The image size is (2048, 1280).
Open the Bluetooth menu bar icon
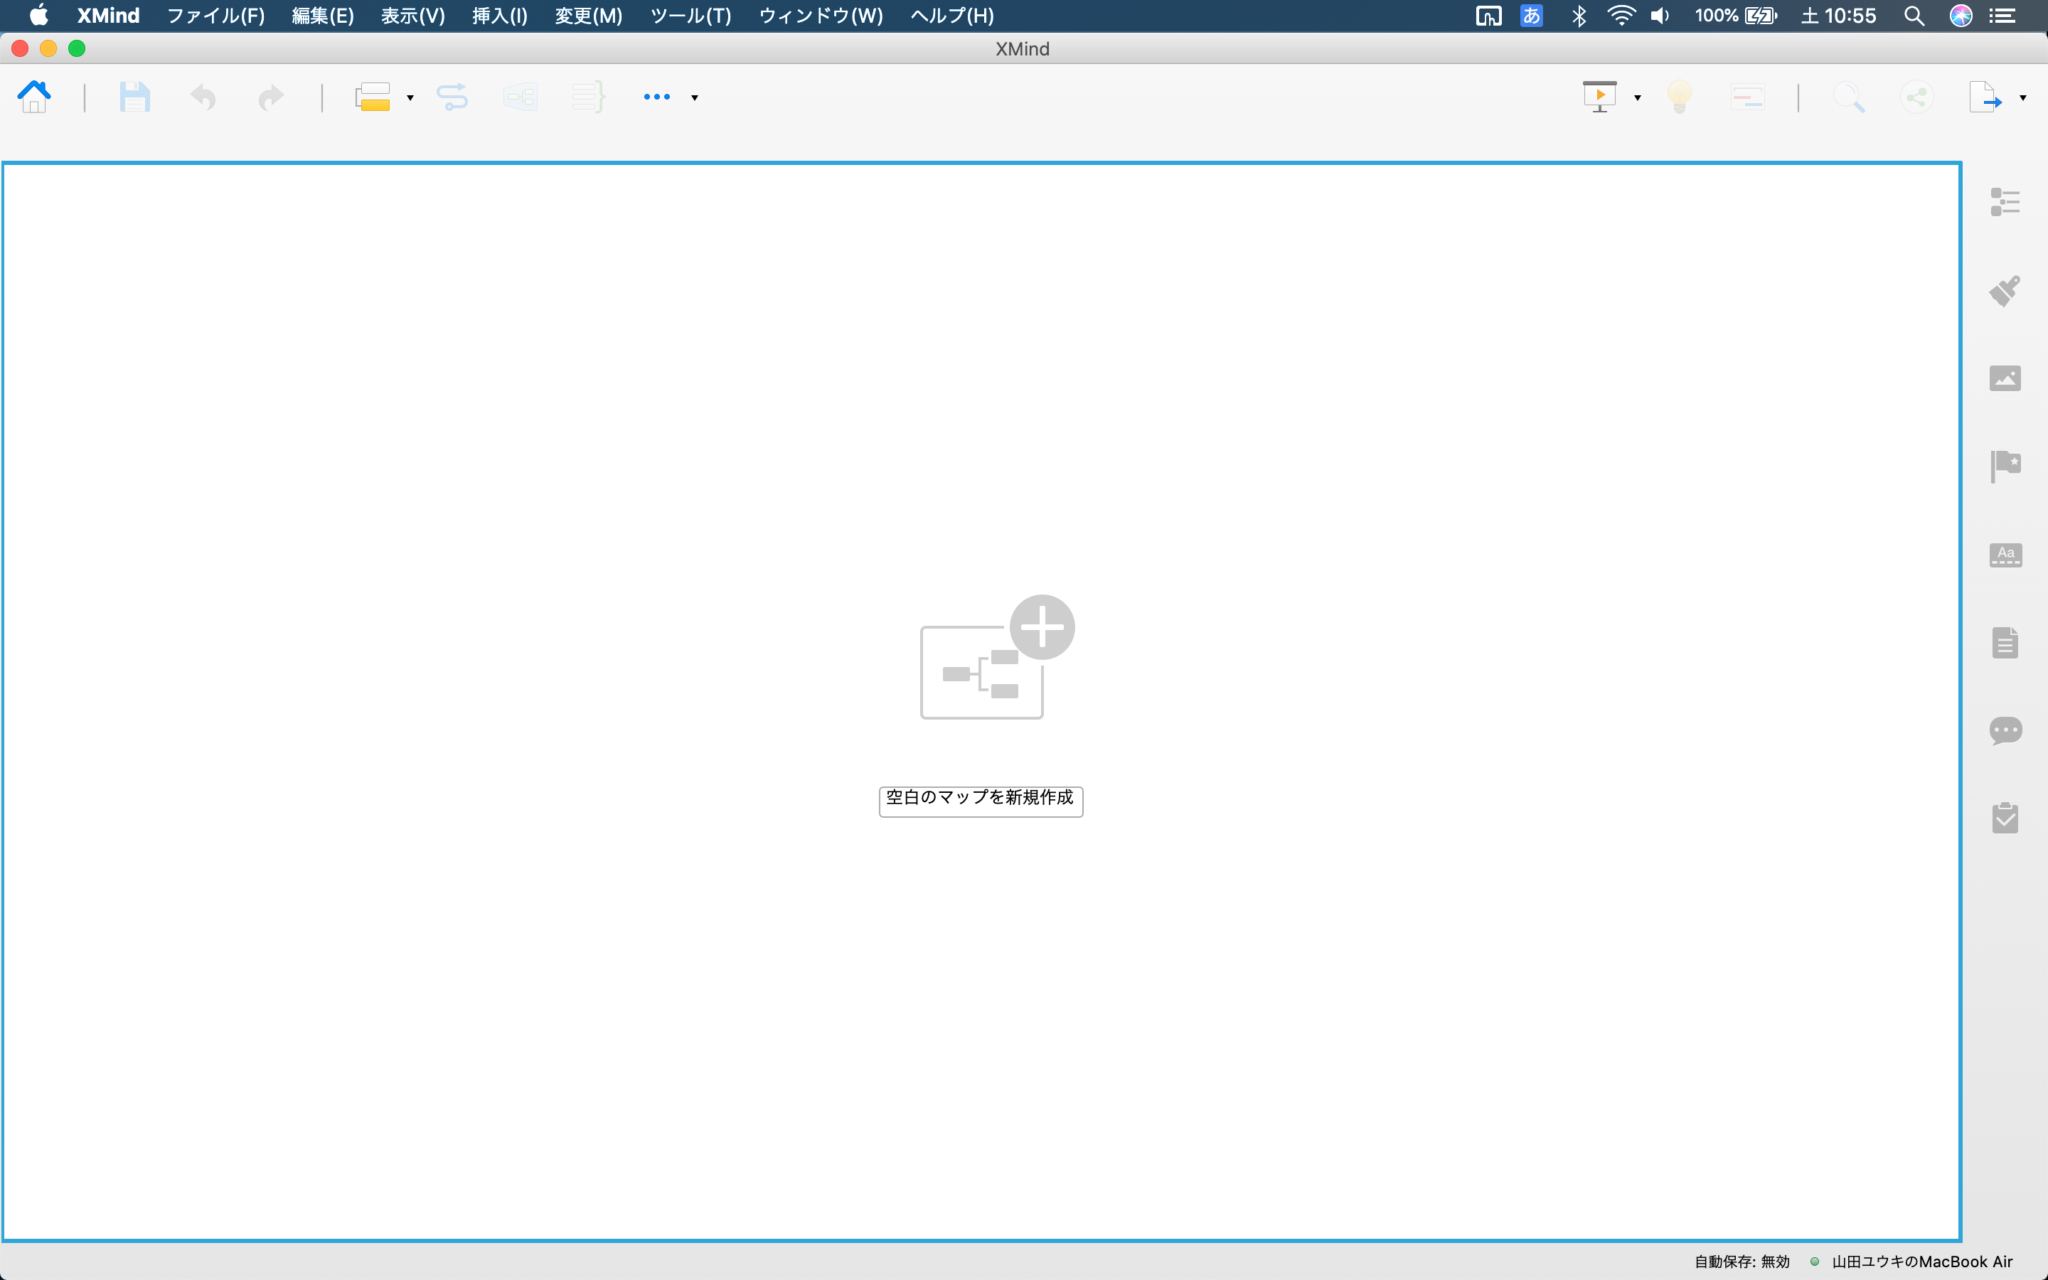point(1578,16)
